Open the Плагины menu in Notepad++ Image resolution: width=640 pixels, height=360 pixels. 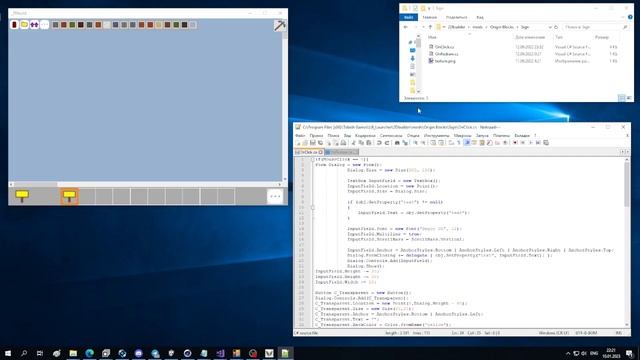tap(501, 136)
